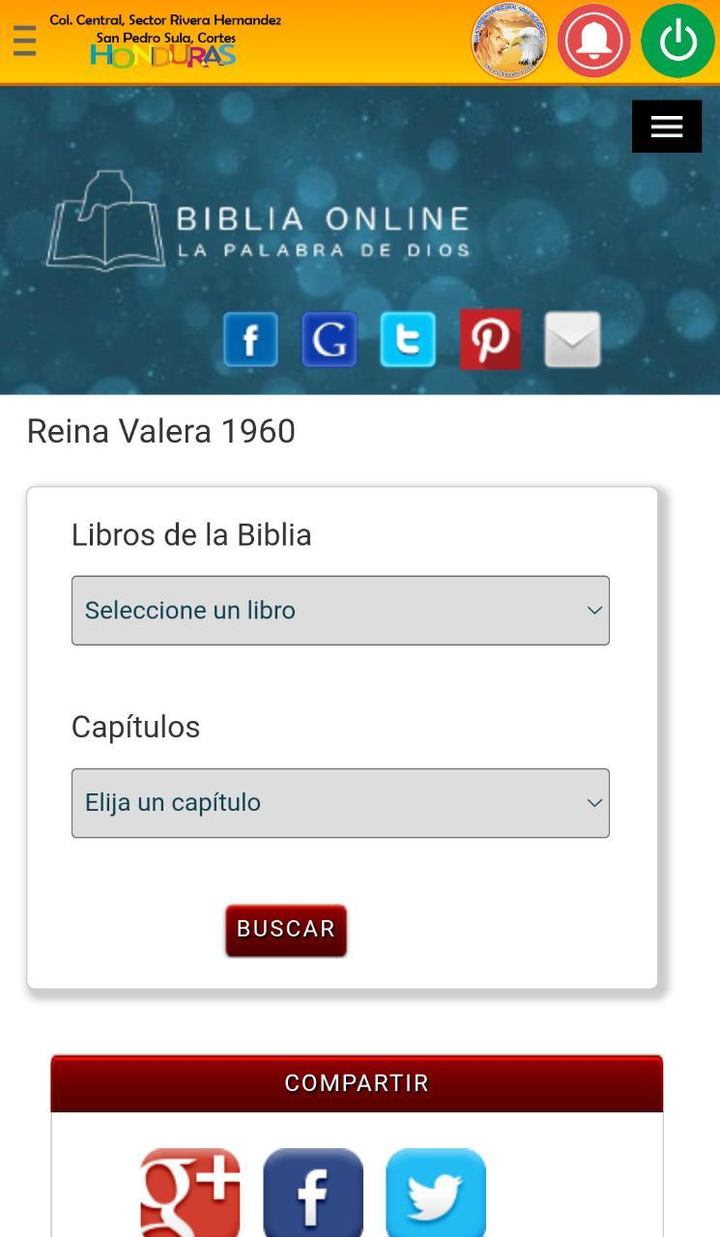Click the church logo emblem in the top bar

[509, 41]
